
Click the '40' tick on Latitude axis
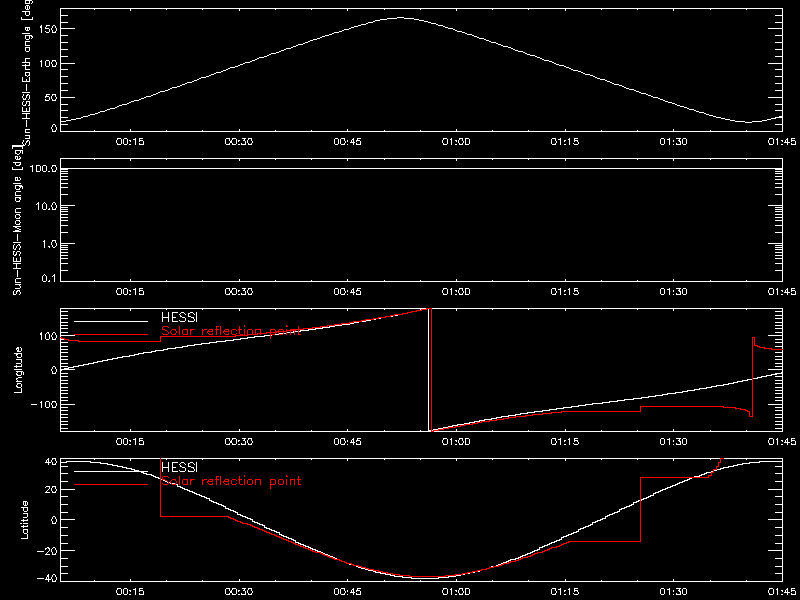point(51,462)
